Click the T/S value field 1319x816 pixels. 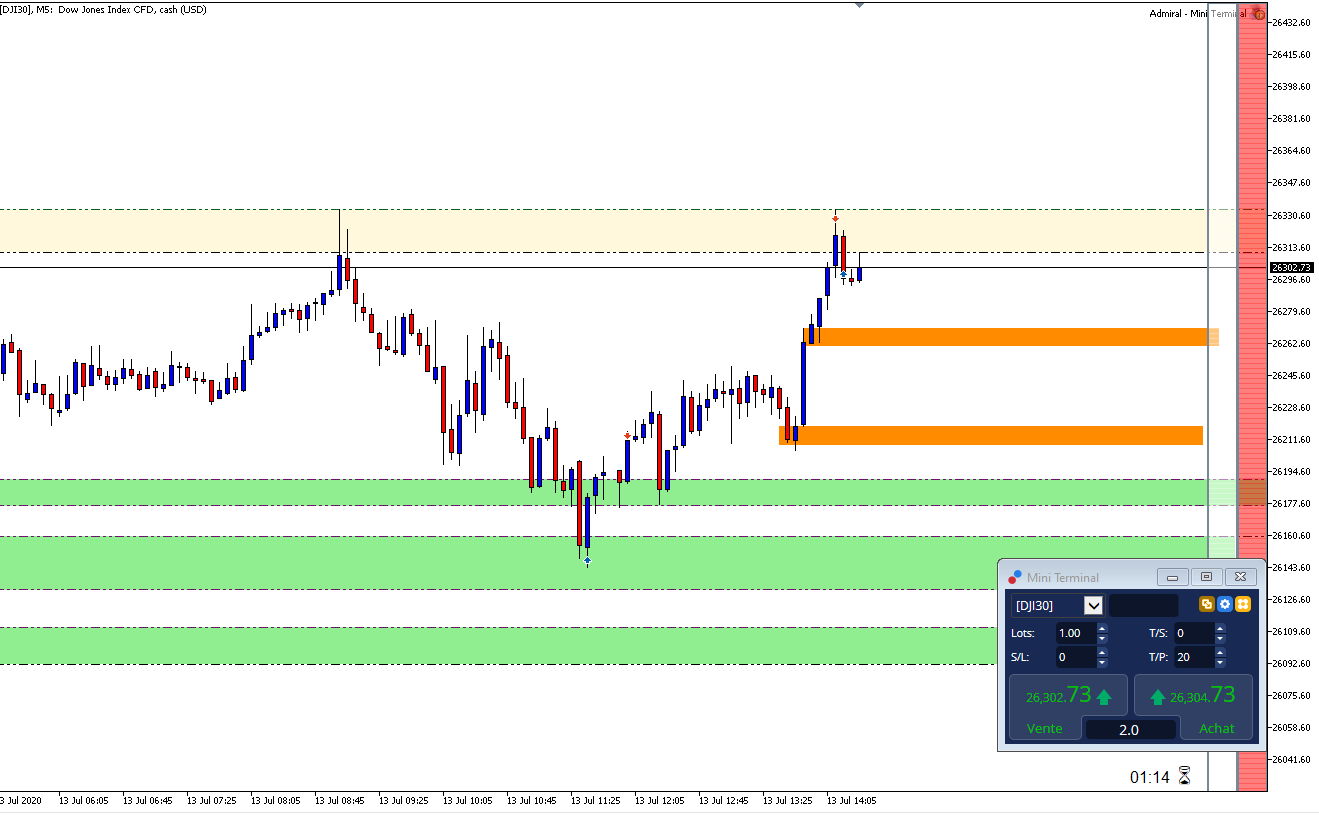tap(1194, 633)
